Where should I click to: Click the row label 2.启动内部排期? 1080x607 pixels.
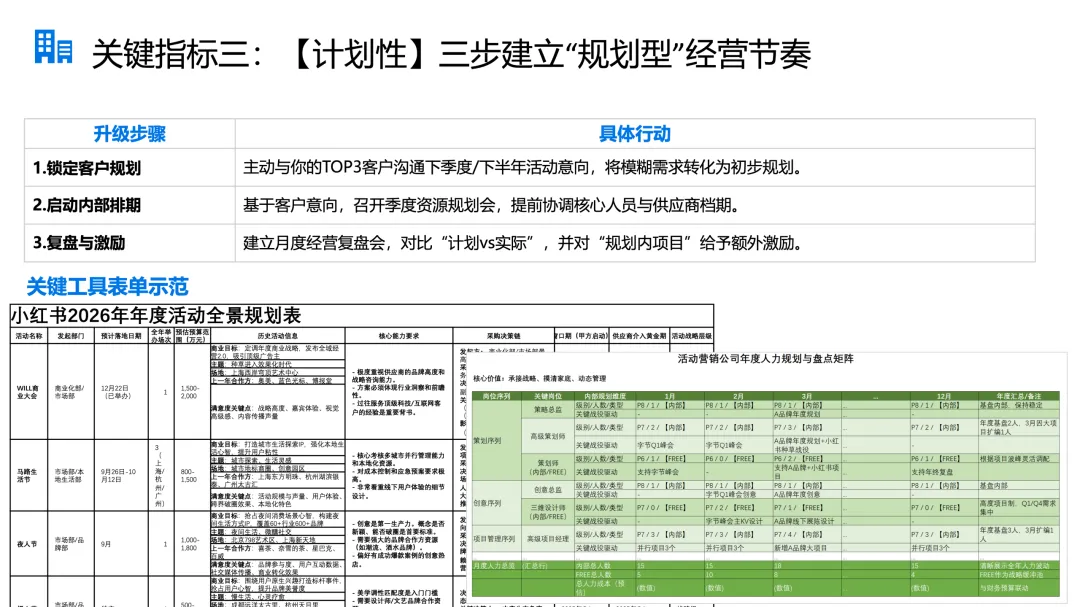tap(86, 205)
